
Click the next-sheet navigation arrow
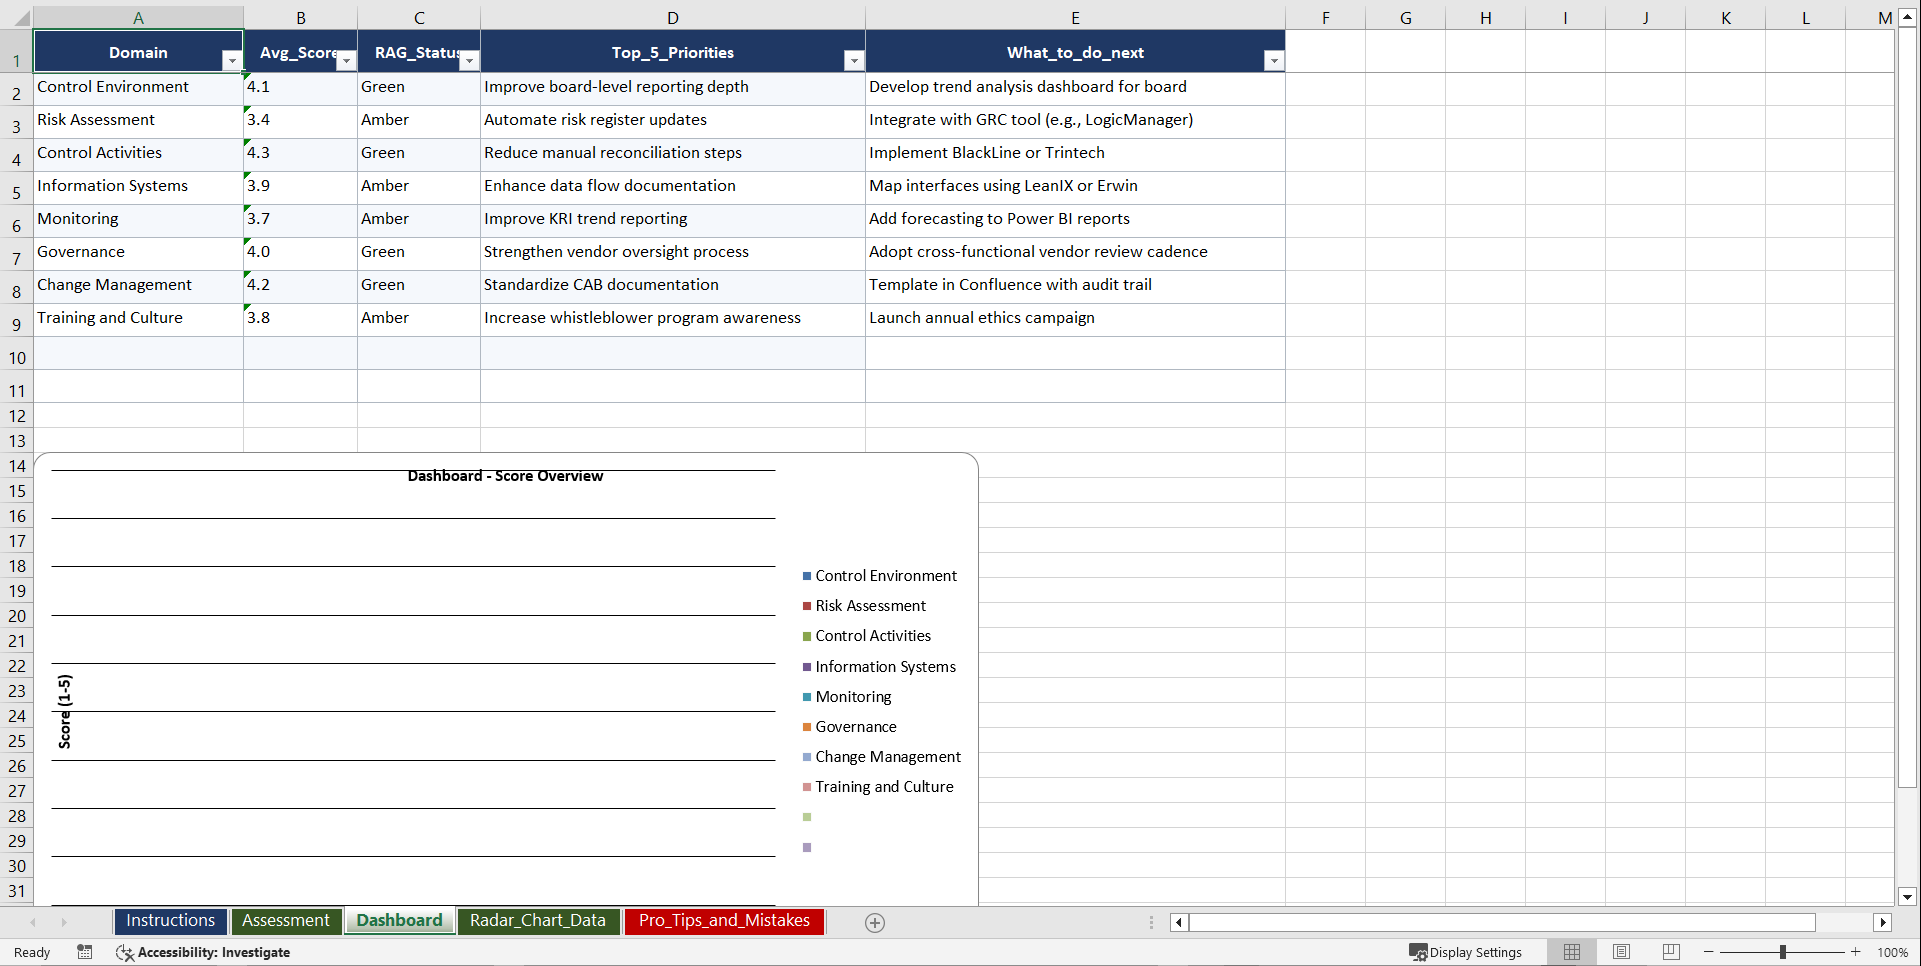64,922
